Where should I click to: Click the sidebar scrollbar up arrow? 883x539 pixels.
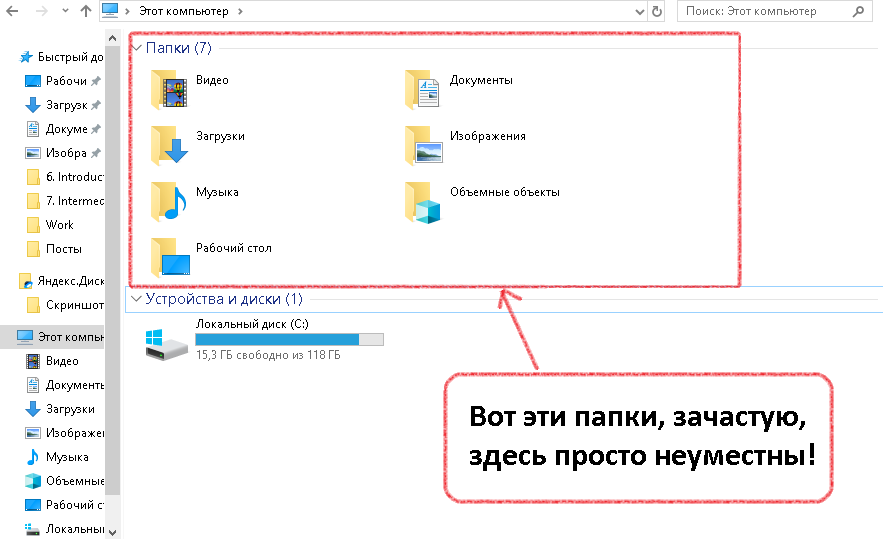pyautogui.click(x=112, y=38)
